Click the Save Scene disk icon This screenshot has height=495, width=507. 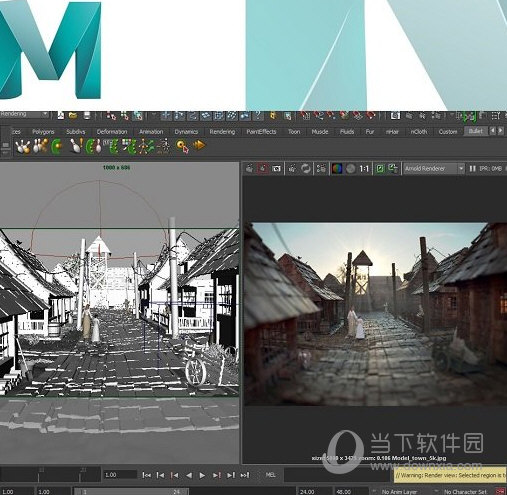[87, 115]
